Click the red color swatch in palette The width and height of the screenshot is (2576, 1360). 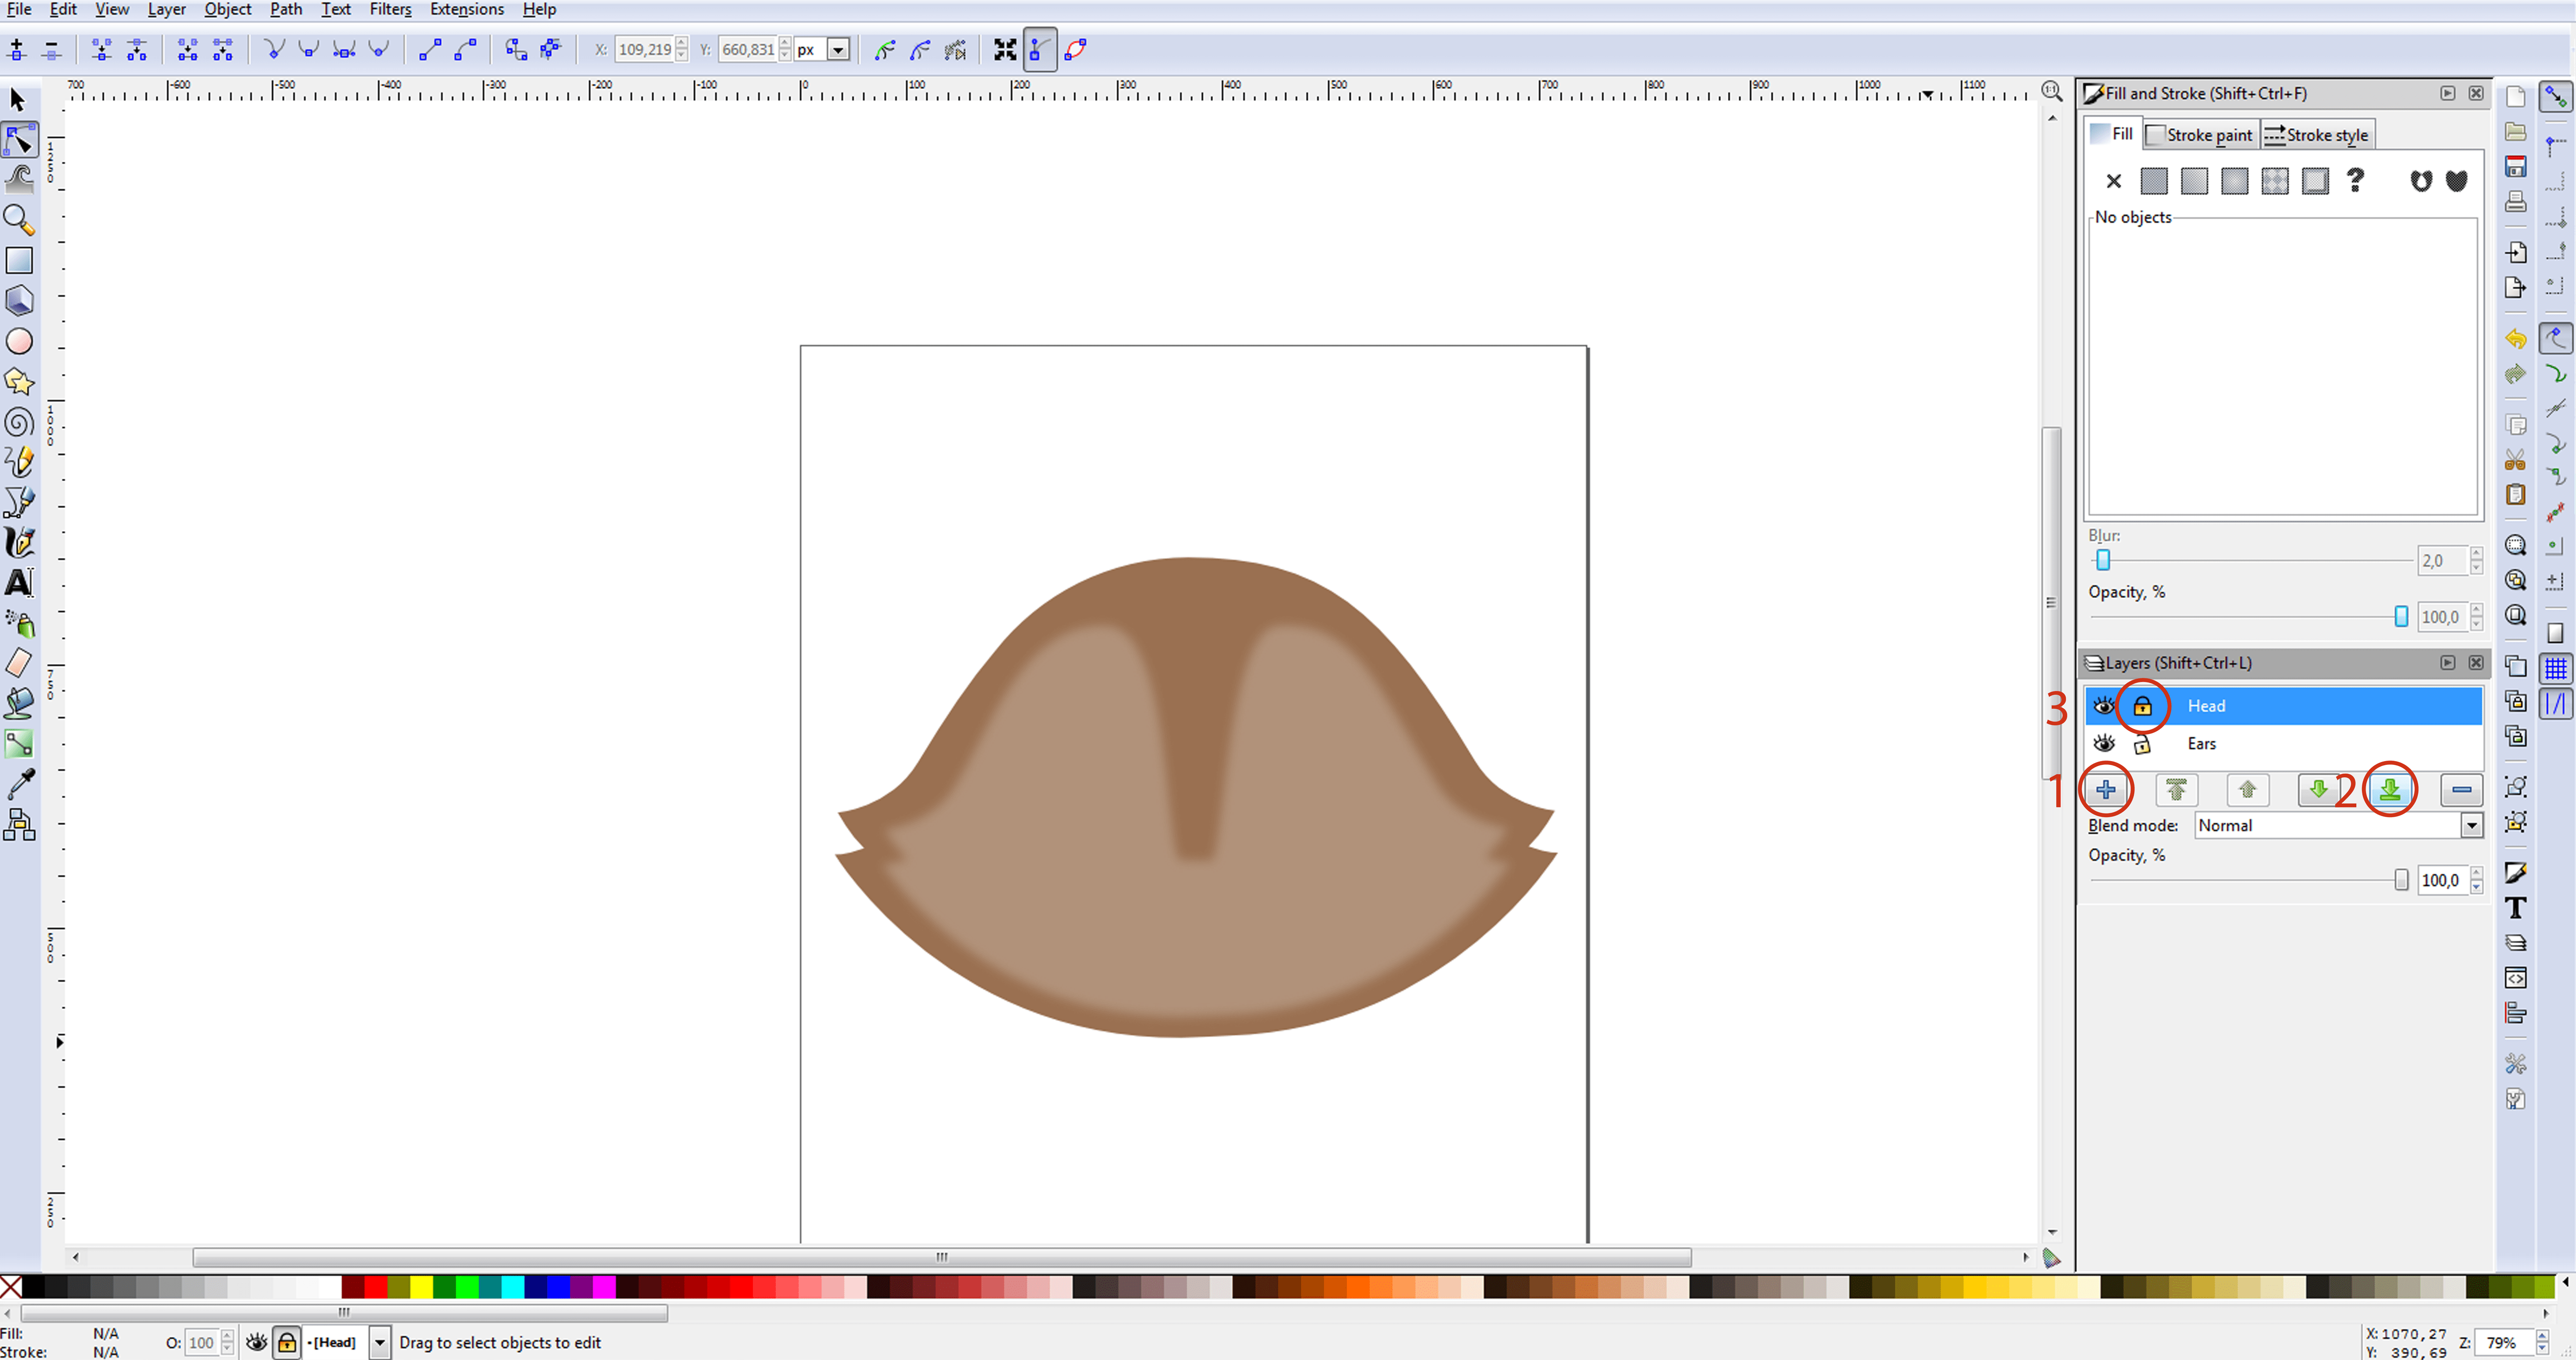pos(376,1287)
